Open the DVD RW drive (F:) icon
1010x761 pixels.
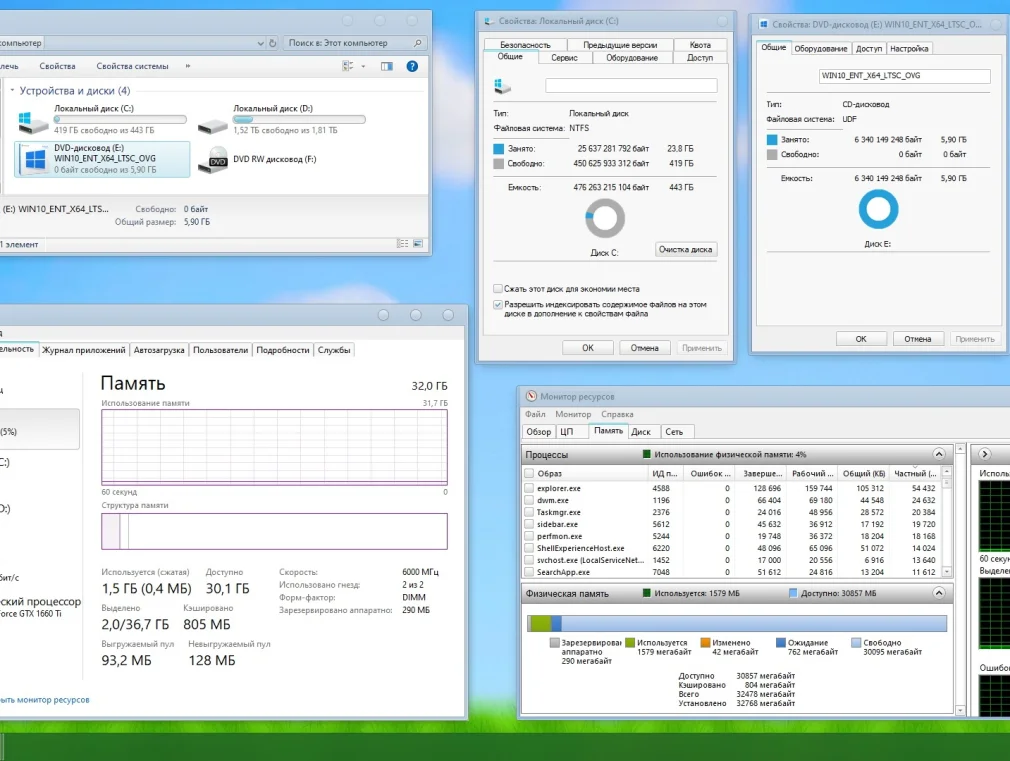click(216, 160)
